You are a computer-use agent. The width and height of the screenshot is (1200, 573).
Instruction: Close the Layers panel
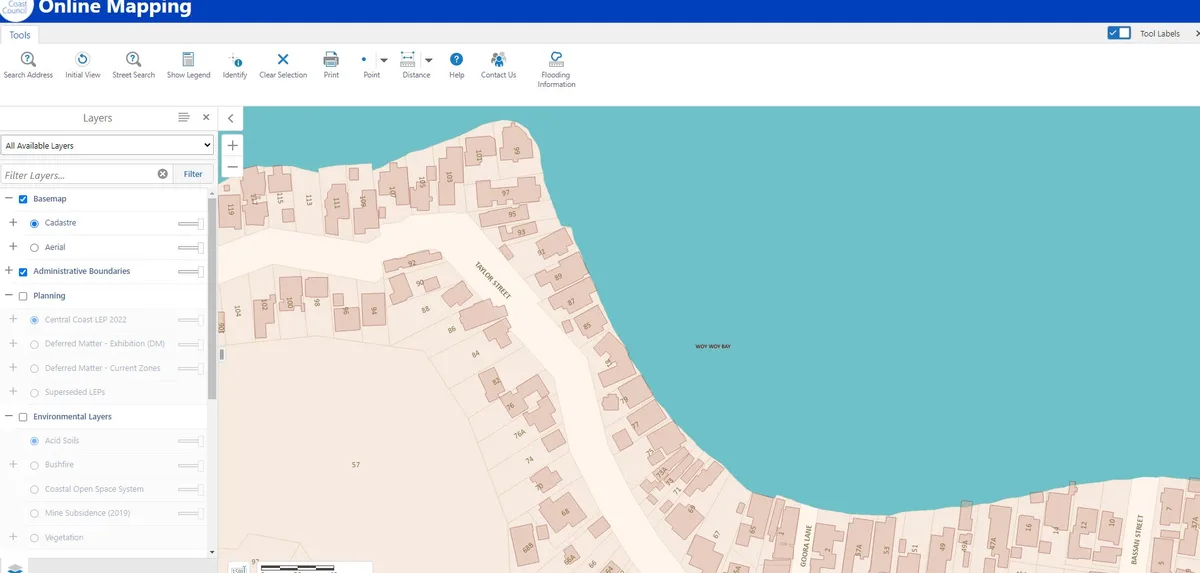206,117
